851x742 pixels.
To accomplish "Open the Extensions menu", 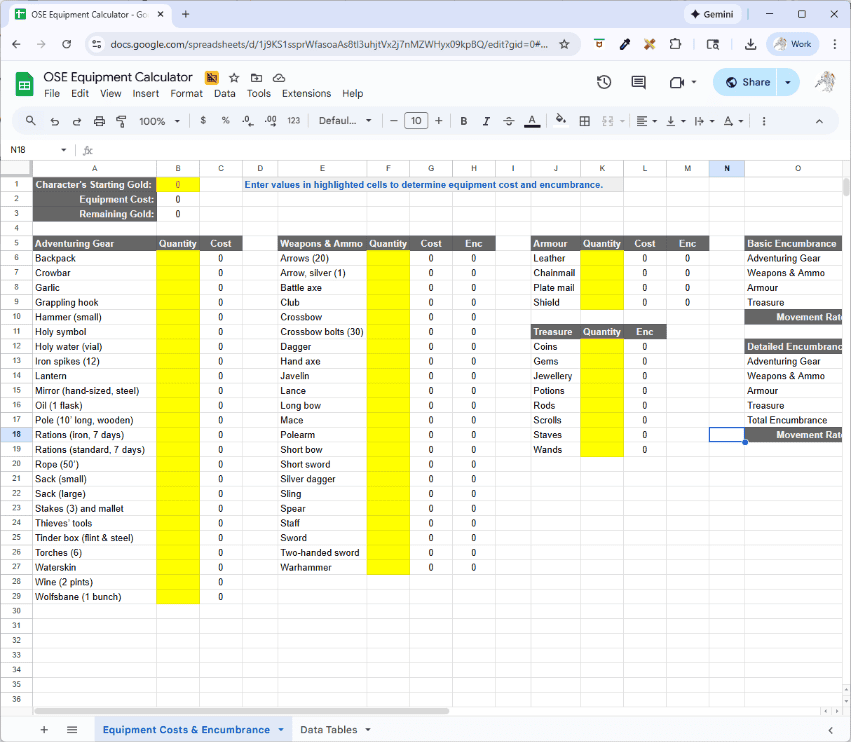I will coord(306,93).
